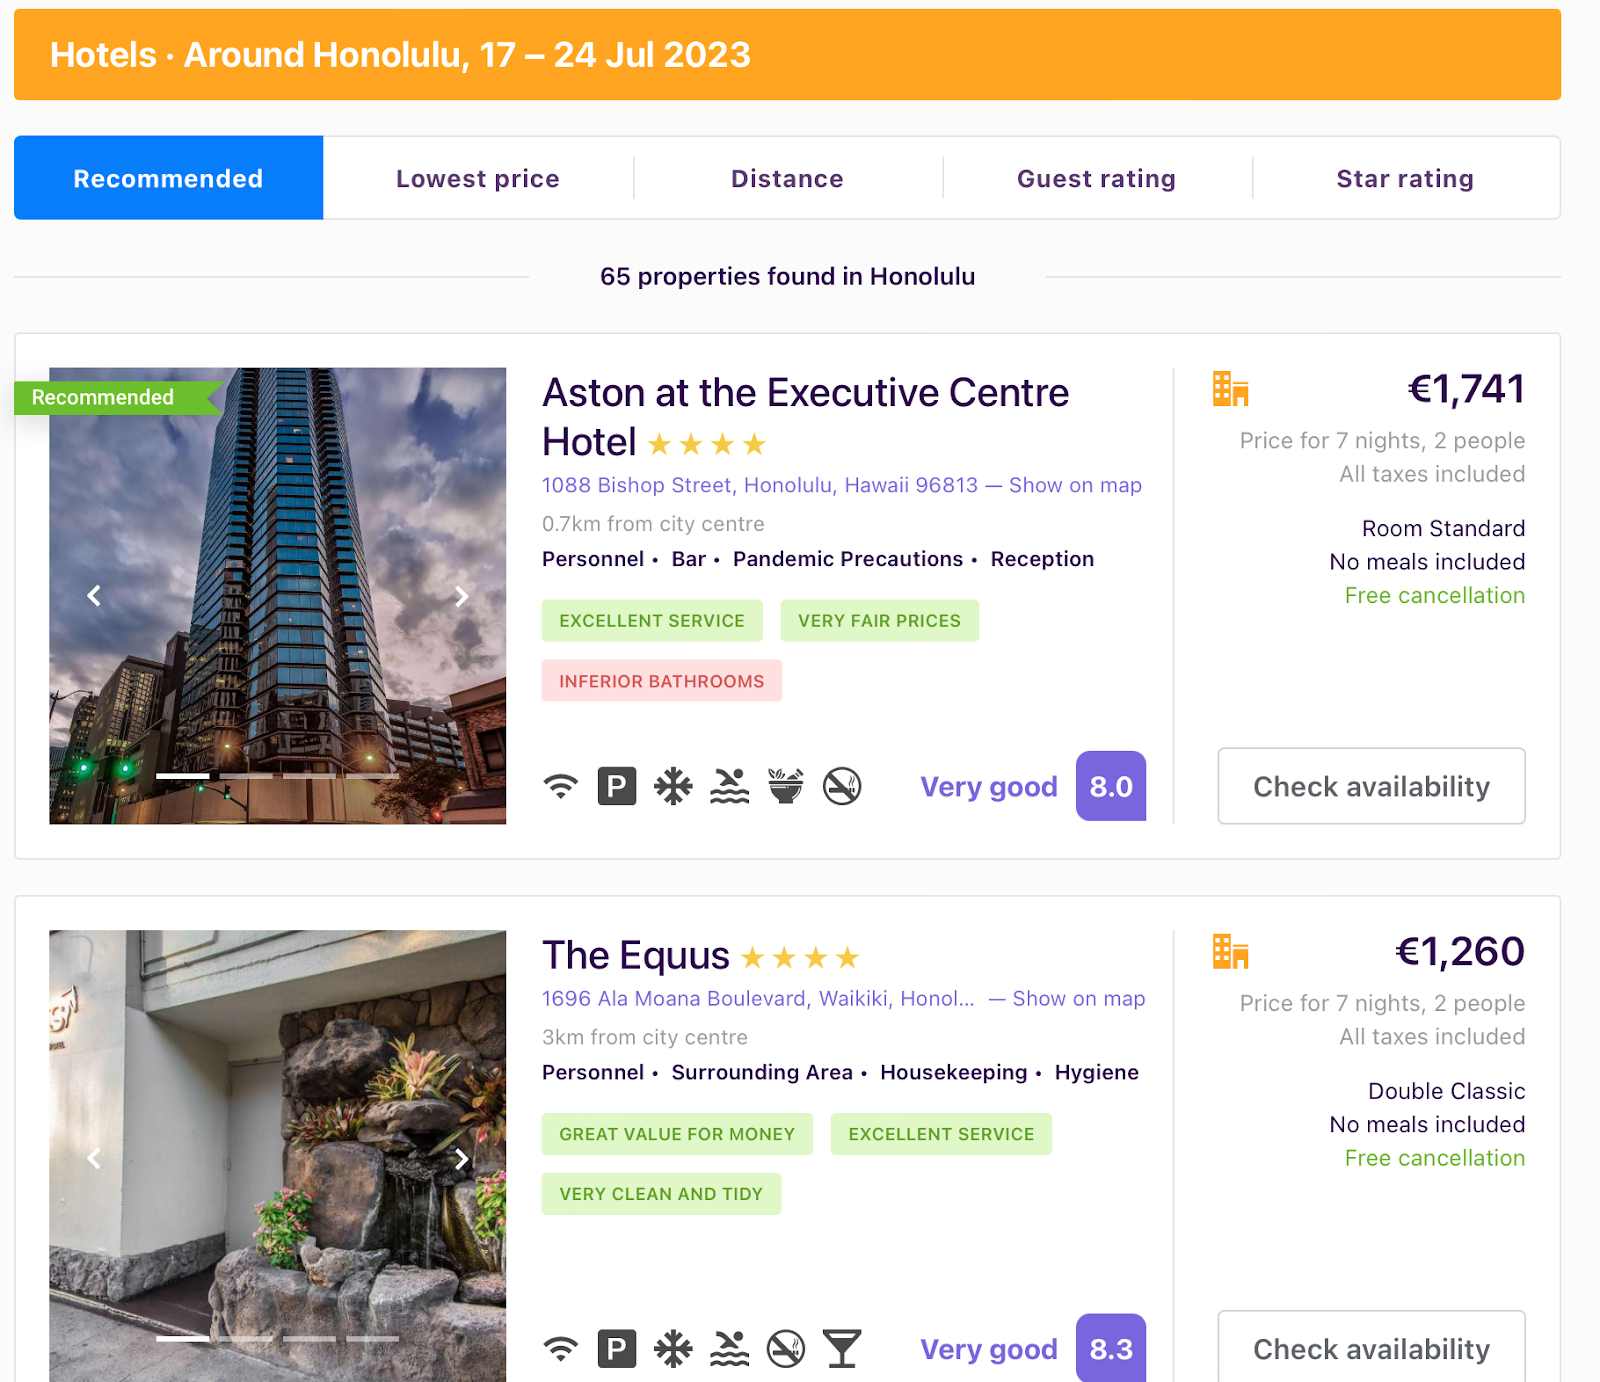Click parking icon for Aston Executive Centre
The height and width of the screenshot is (1382, 1600).
click(617, 787)
